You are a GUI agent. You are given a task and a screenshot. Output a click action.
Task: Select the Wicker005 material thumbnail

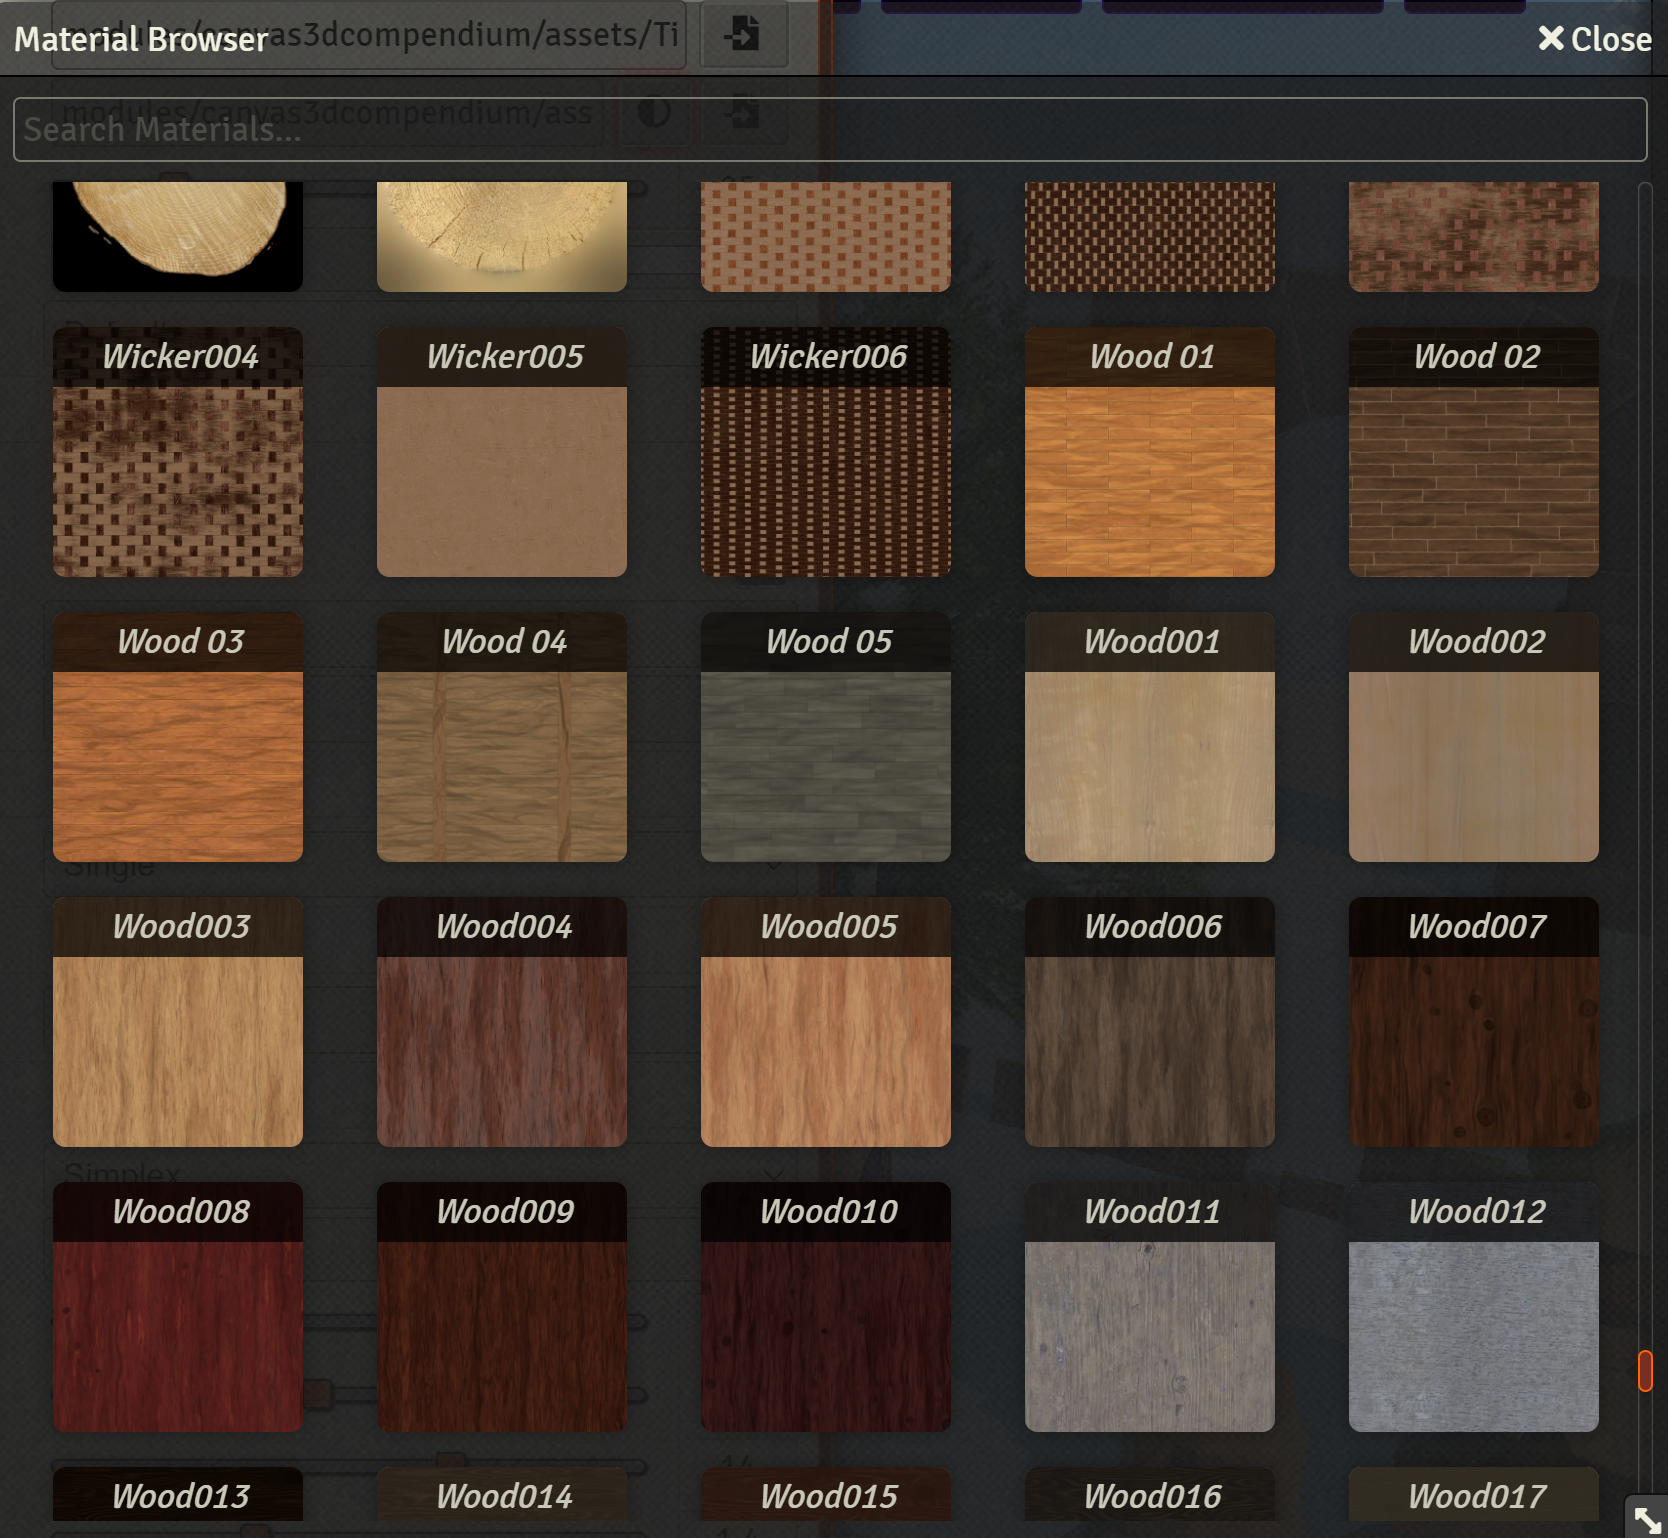tap(502, 452)
